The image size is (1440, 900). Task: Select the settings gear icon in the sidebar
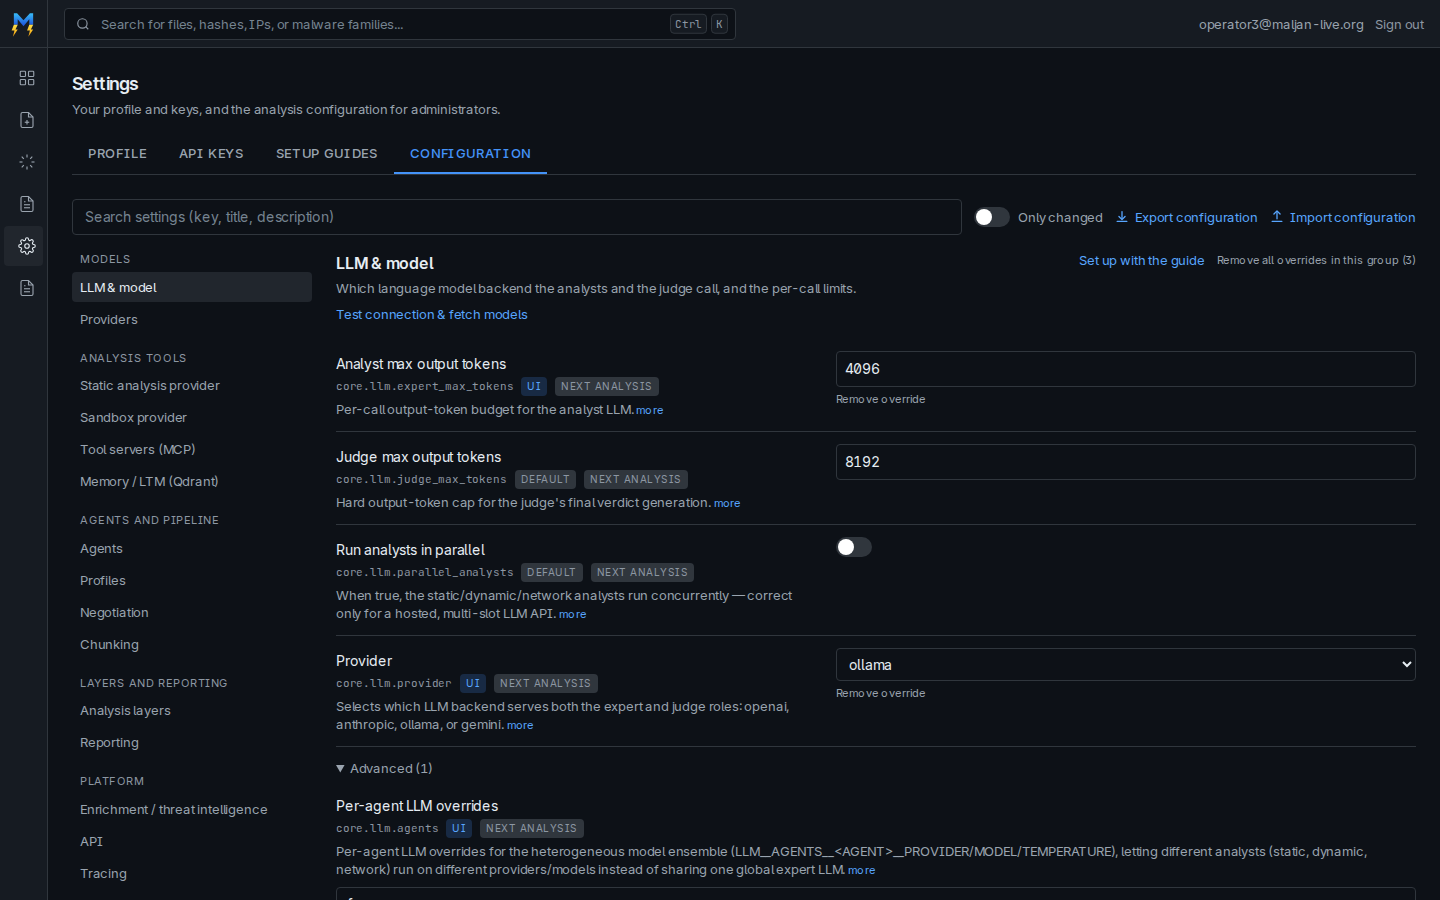coord(27,246)
